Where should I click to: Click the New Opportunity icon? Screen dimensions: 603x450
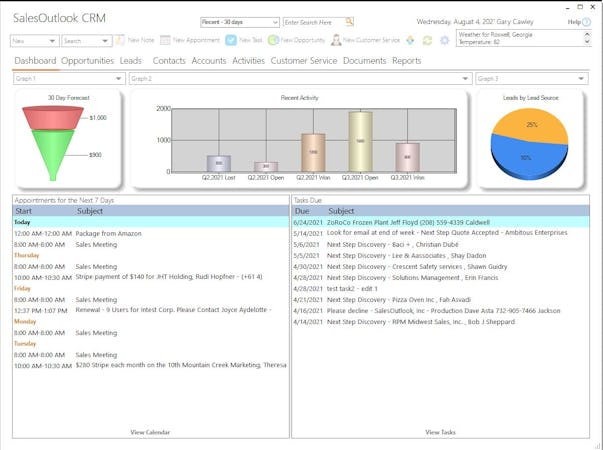273,40
